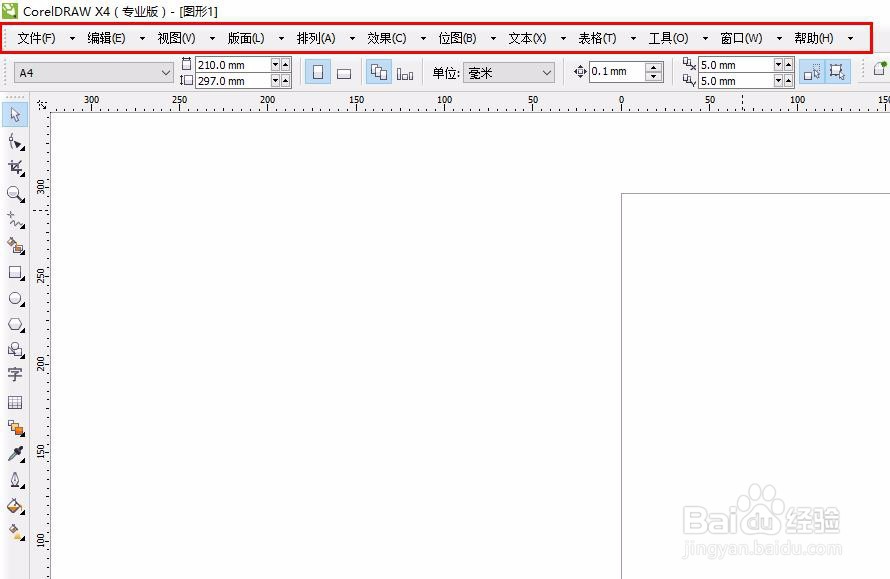Set page orientation to landscape
Screen dimensions: 890x579
coord(343,73)
